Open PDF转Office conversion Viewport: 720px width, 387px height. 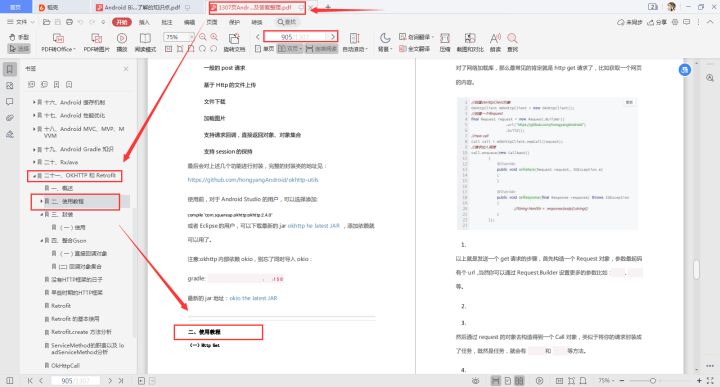click(58, 43)
